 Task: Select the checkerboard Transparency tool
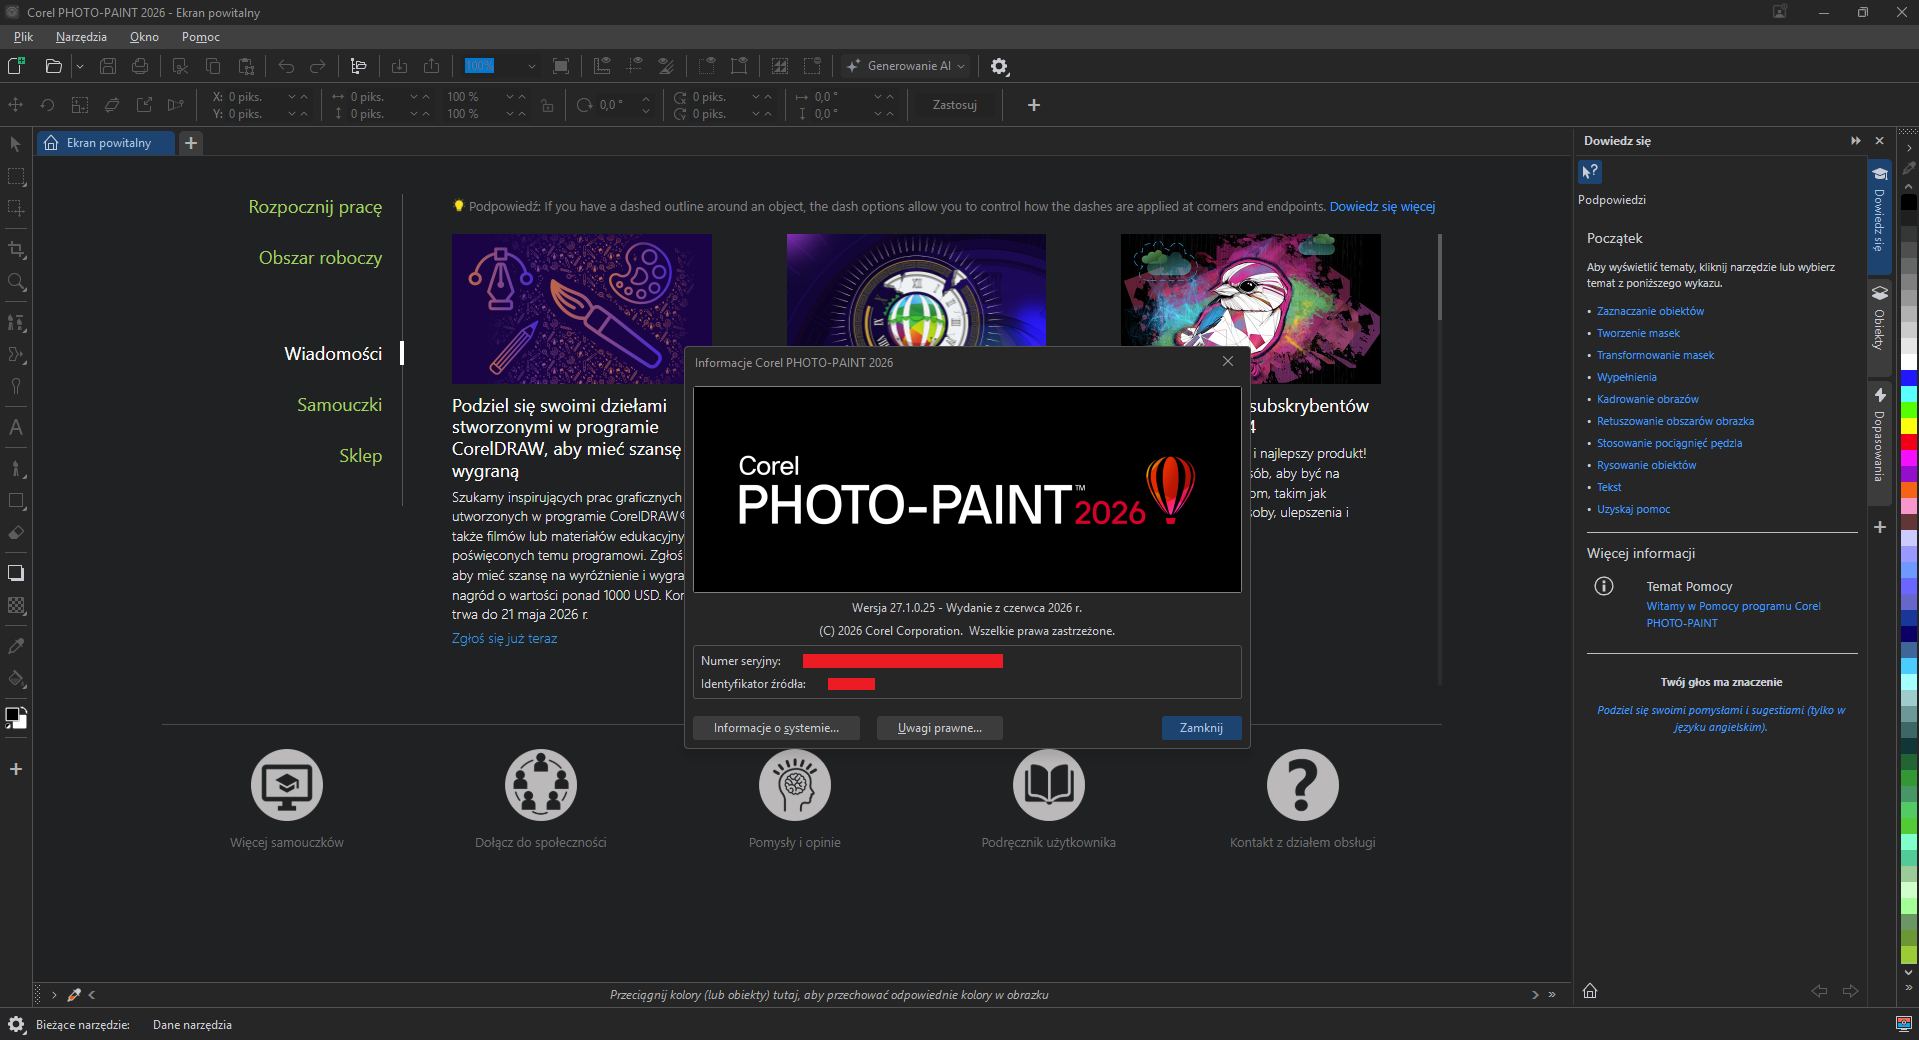point(16,606)
